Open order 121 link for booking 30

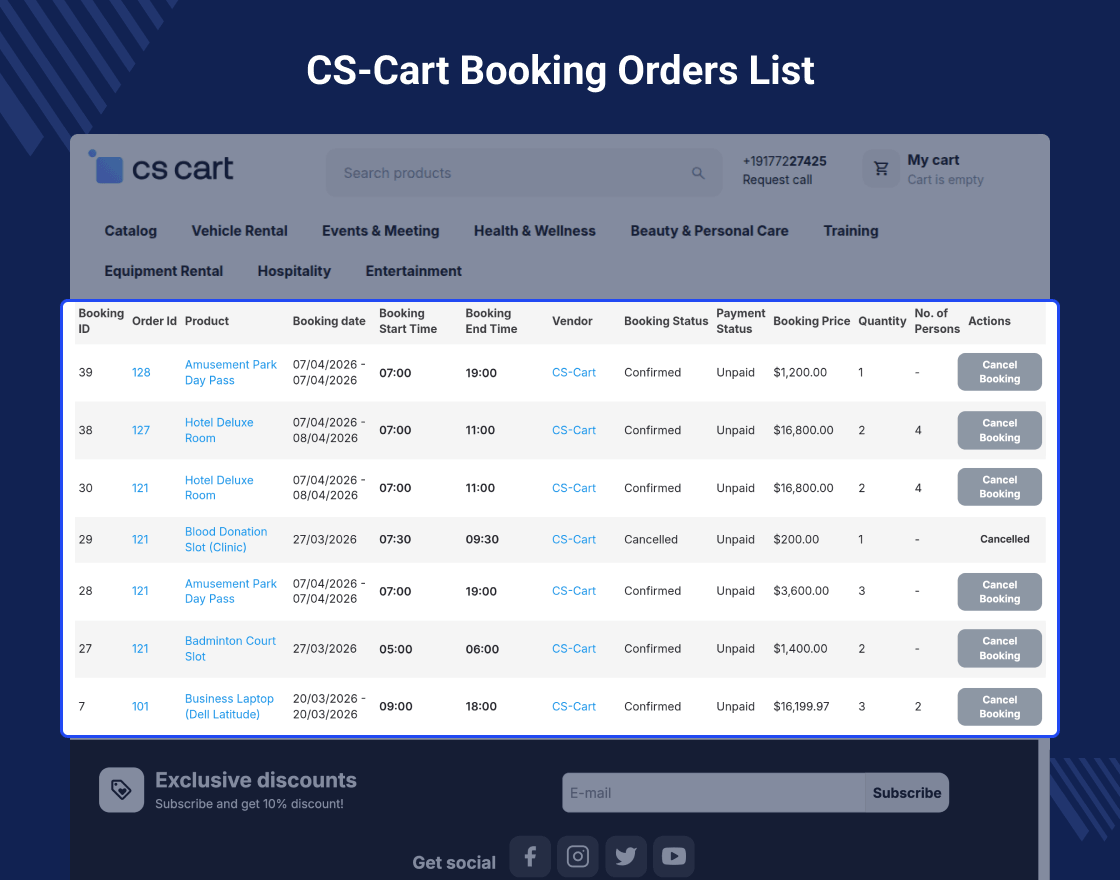pos(140,488)
